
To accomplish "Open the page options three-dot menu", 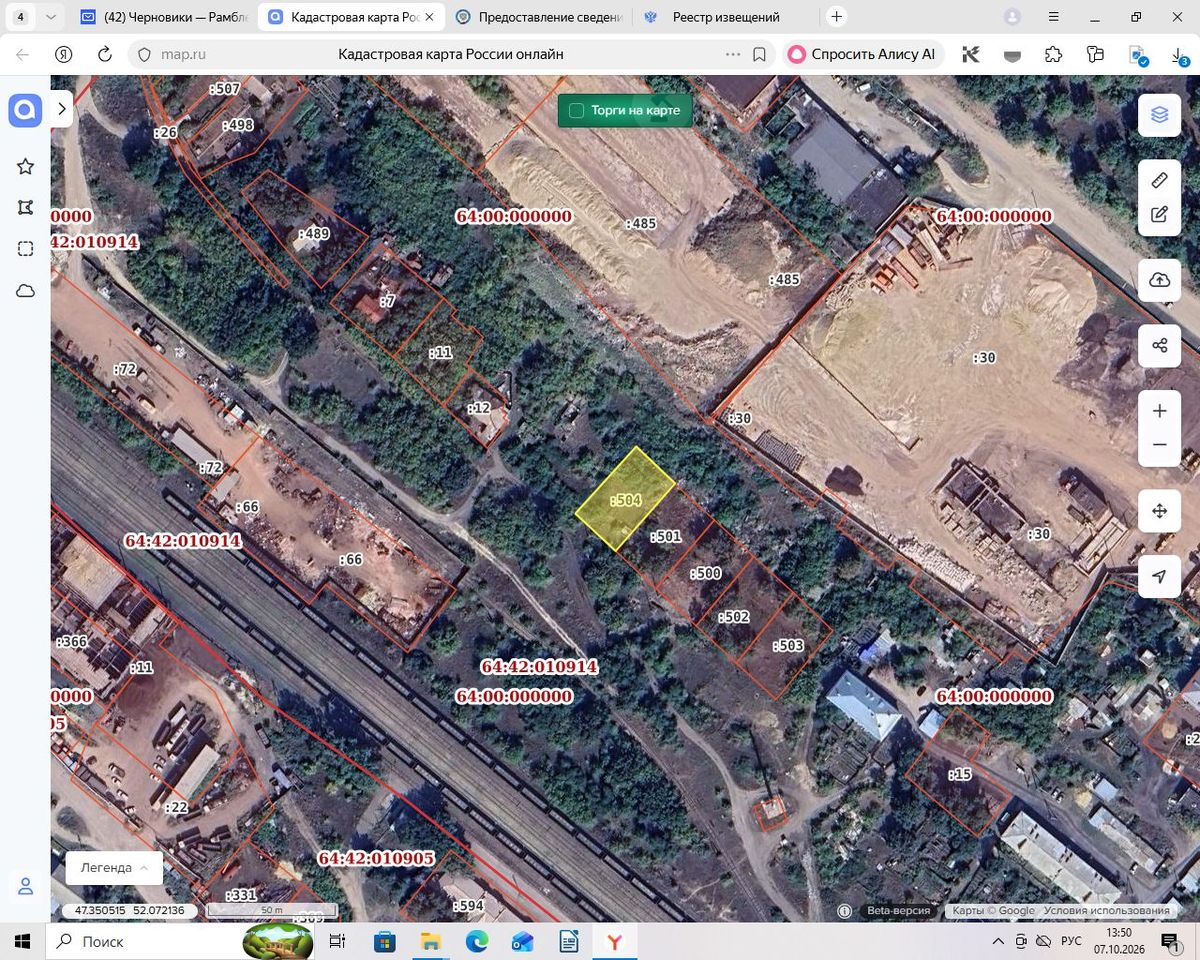I will [733, 54].
